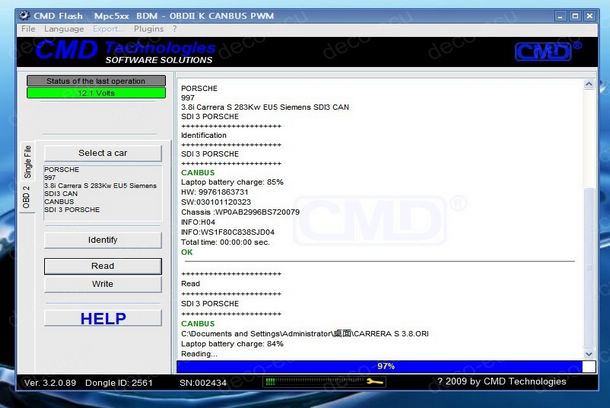Click the HW: 99761863731 log line
The width and height of the screenshot is (610, 408).
[215, 192]
